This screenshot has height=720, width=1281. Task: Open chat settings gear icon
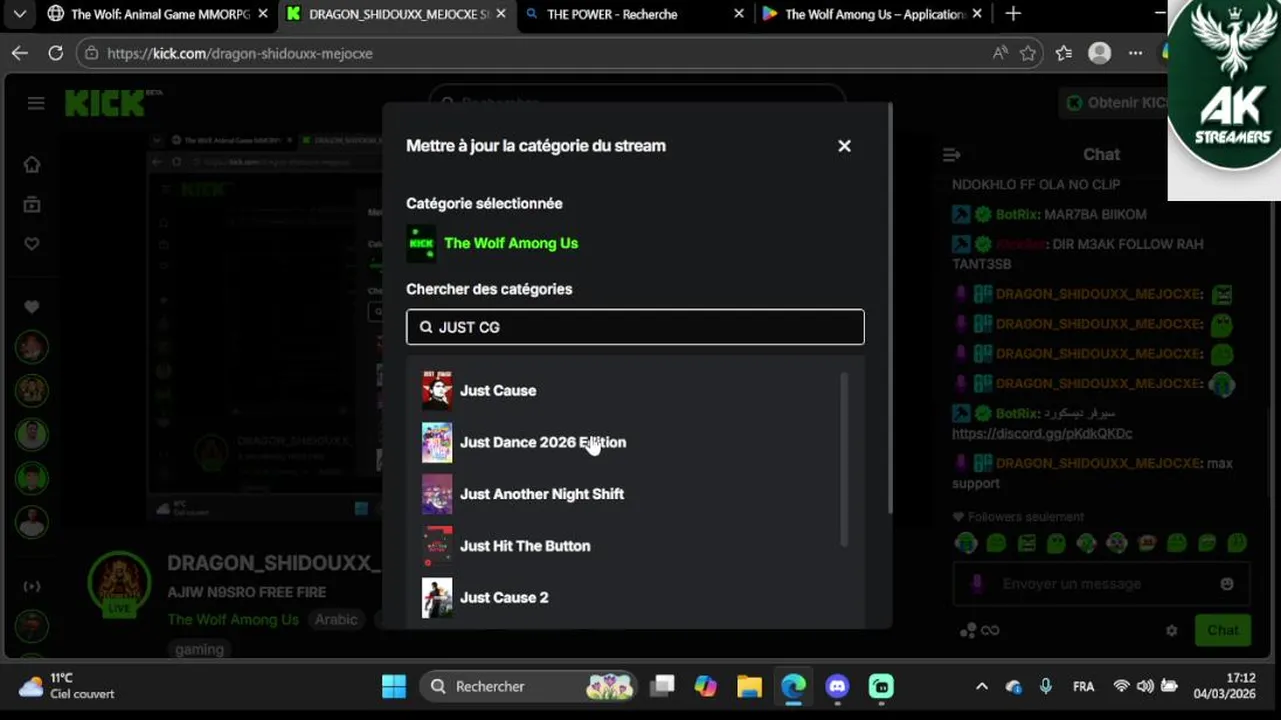[x=1172, y=631]
